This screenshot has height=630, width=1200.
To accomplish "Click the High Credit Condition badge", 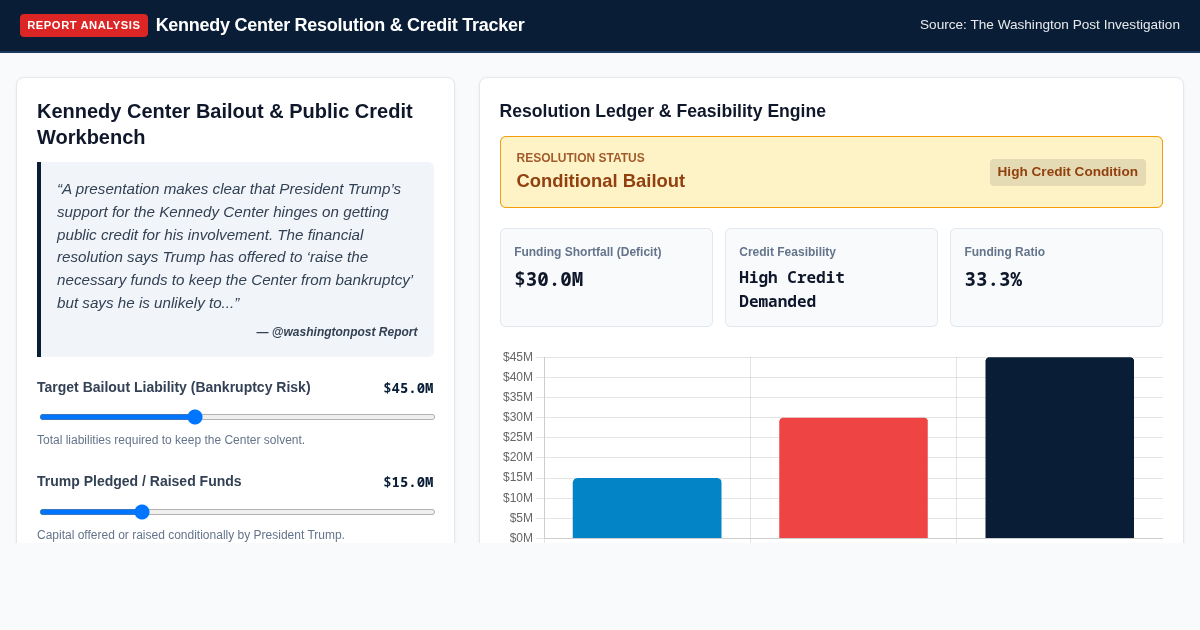I will click(1067, 172).
